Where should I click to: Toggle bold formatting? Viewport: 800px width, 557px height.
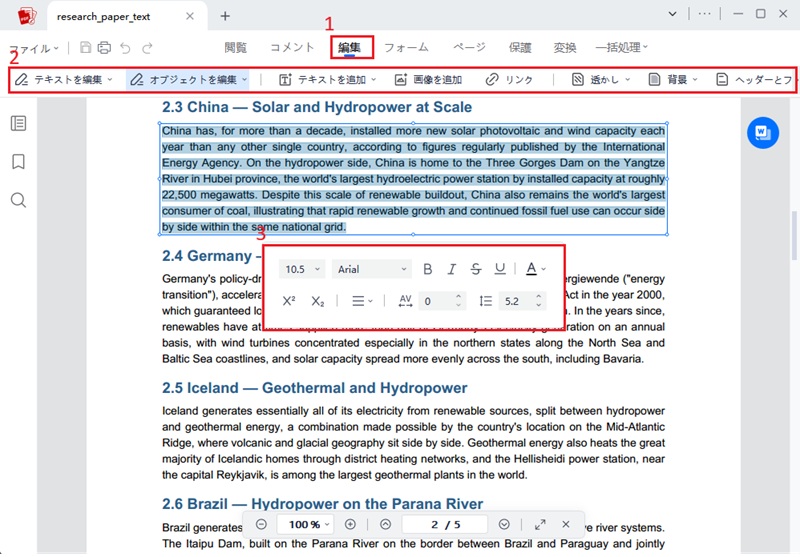[x=428, y=269]
